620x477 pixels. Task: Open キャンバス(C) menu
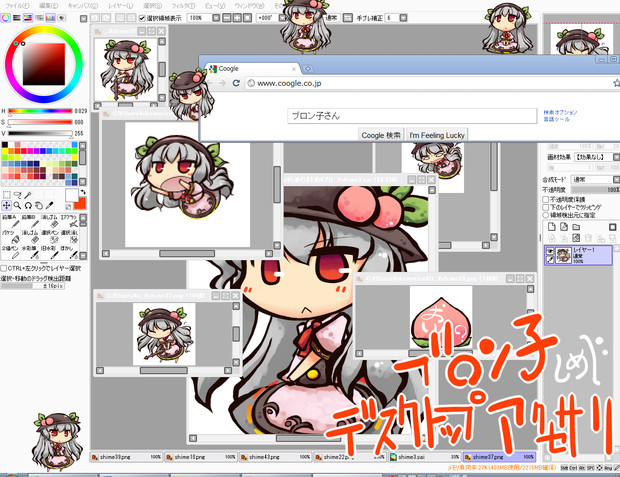pos(83,6)
